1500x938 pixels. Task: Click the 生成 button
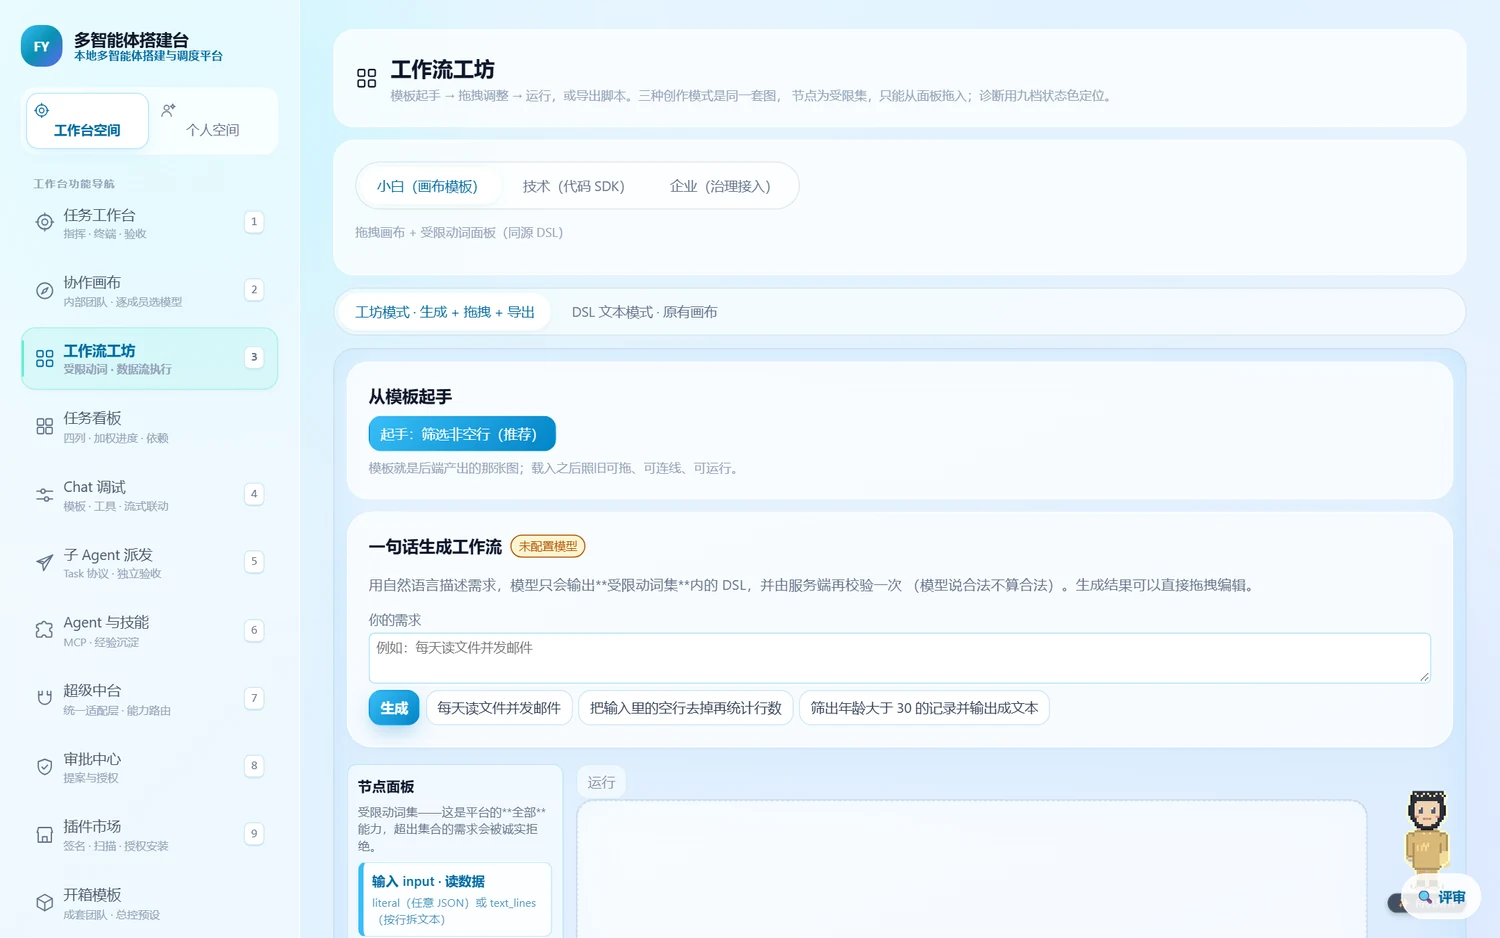click(x=394, y=708)
